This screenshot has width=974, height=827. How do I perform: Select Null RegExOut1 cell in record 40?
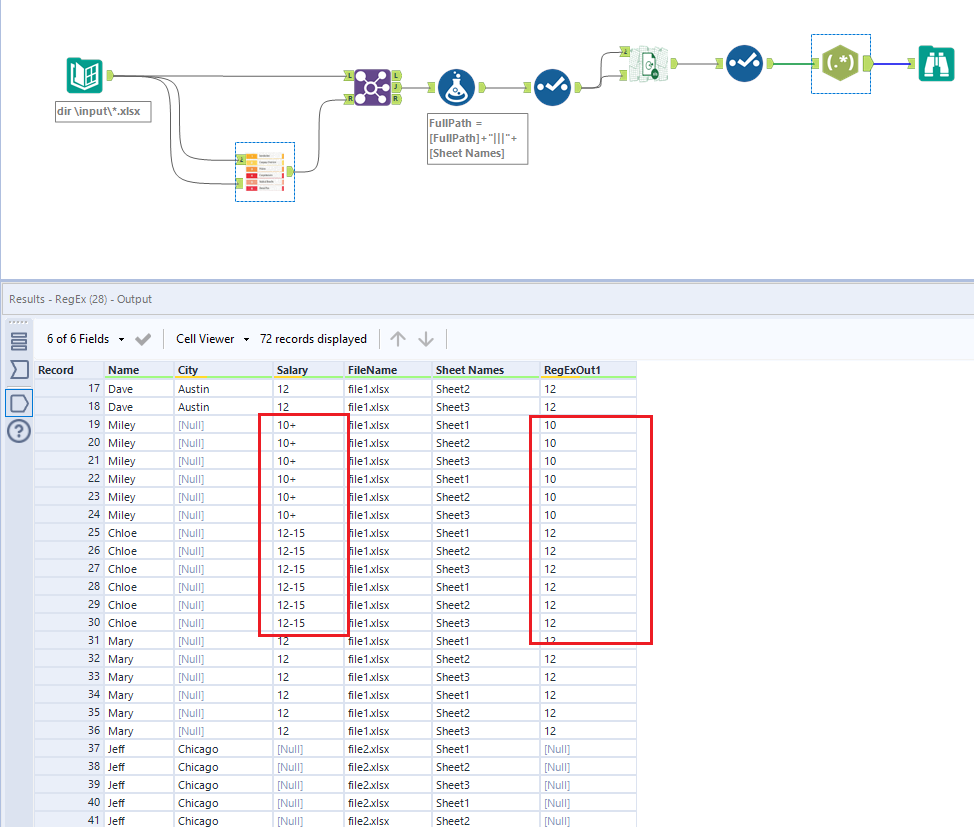pos(588,803)
